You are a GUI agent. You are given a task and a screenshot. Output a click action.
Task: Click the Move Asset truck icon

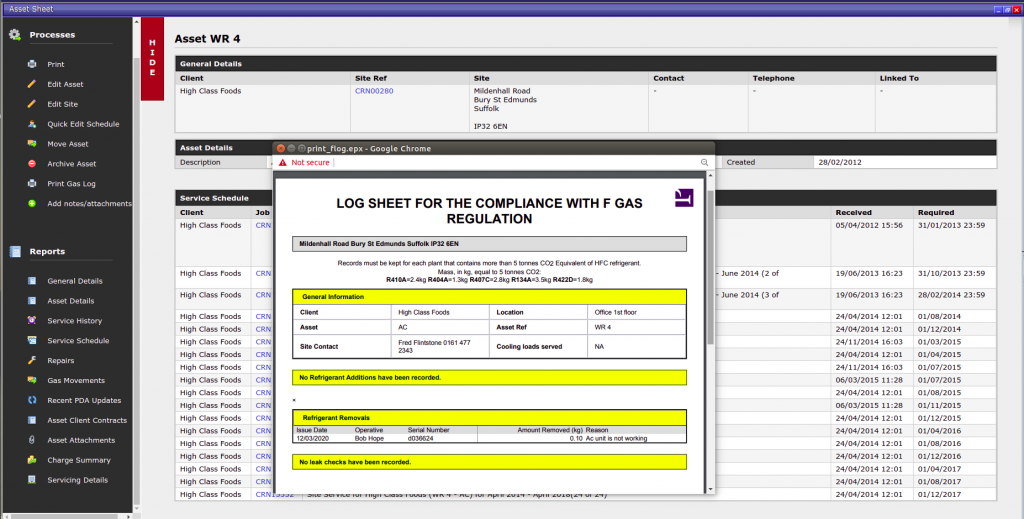click(32, 144)
